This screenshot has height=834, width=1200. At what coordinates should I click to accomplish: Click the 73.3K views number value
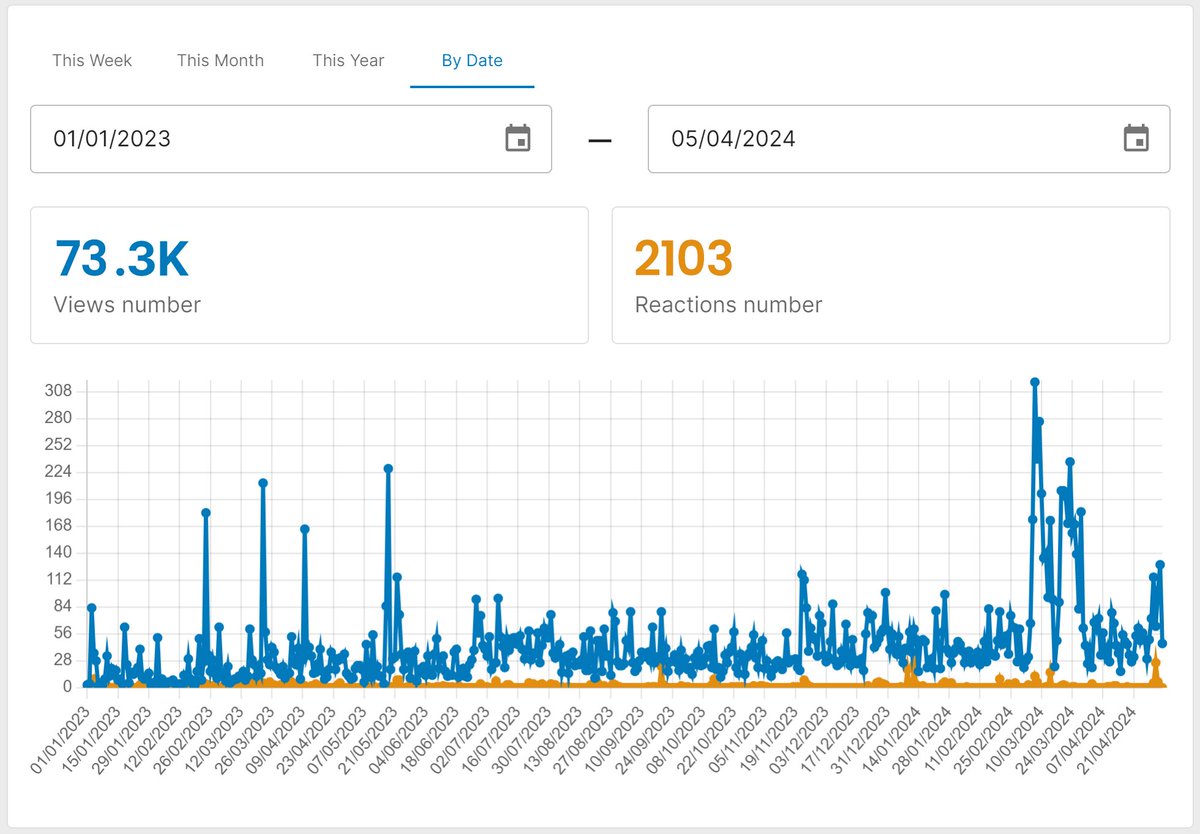(121, 259)
